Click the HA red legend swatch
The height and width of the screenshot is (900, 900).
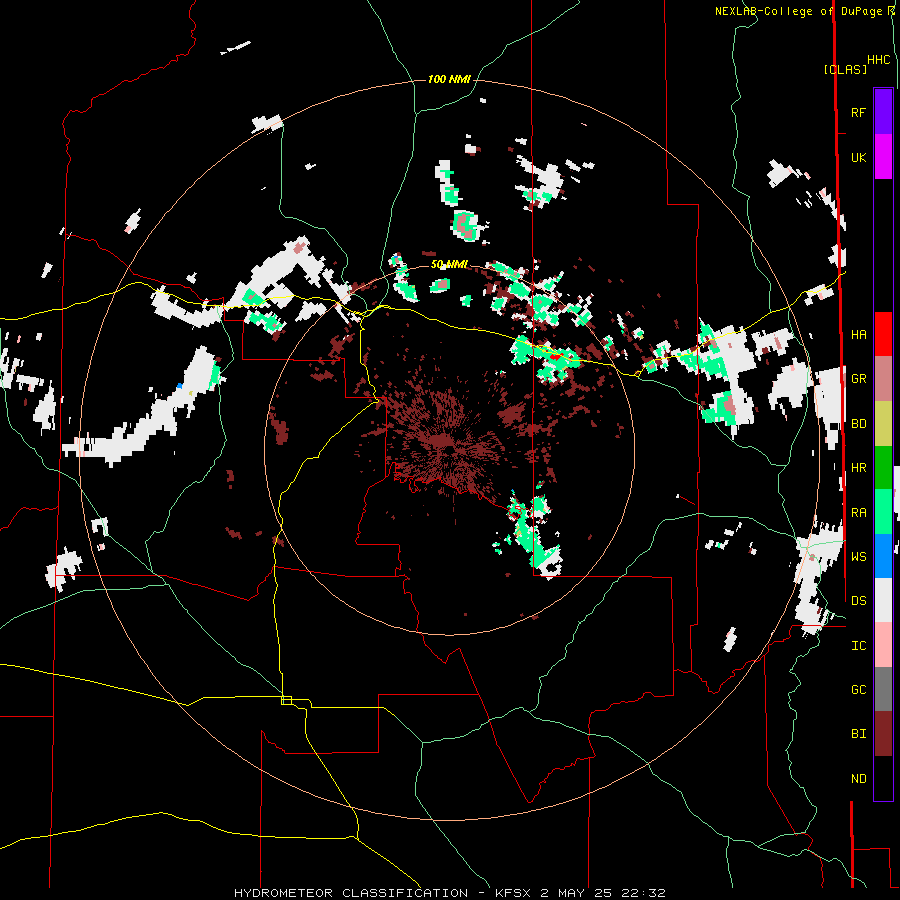[x=883, y=334]
